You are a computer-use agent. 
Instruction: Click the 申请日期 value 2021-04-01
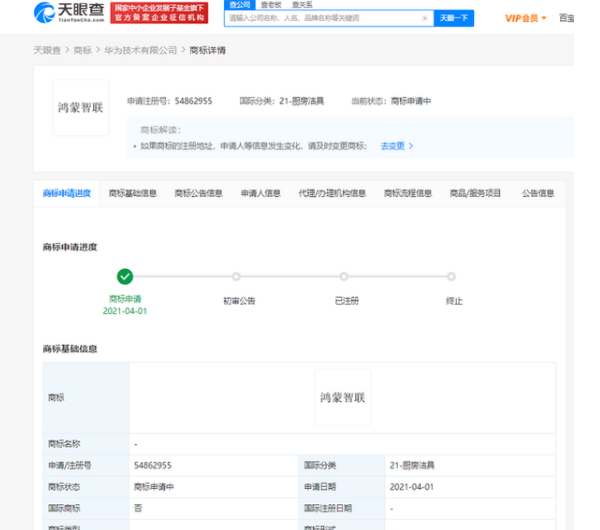pos(412,487)
